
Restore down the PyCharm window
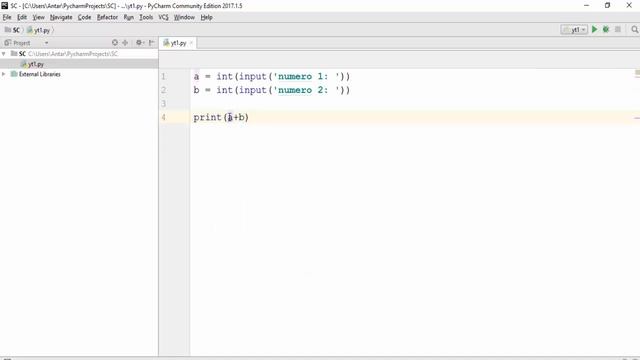[607, 5]
